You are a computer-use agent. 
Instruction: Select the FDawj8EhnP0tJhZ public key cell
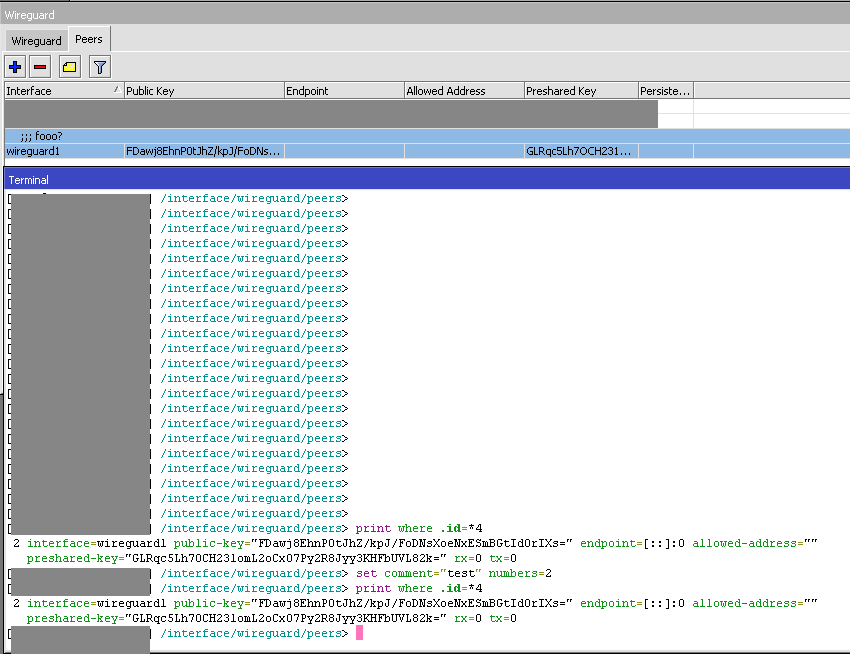tap(204, 151)
